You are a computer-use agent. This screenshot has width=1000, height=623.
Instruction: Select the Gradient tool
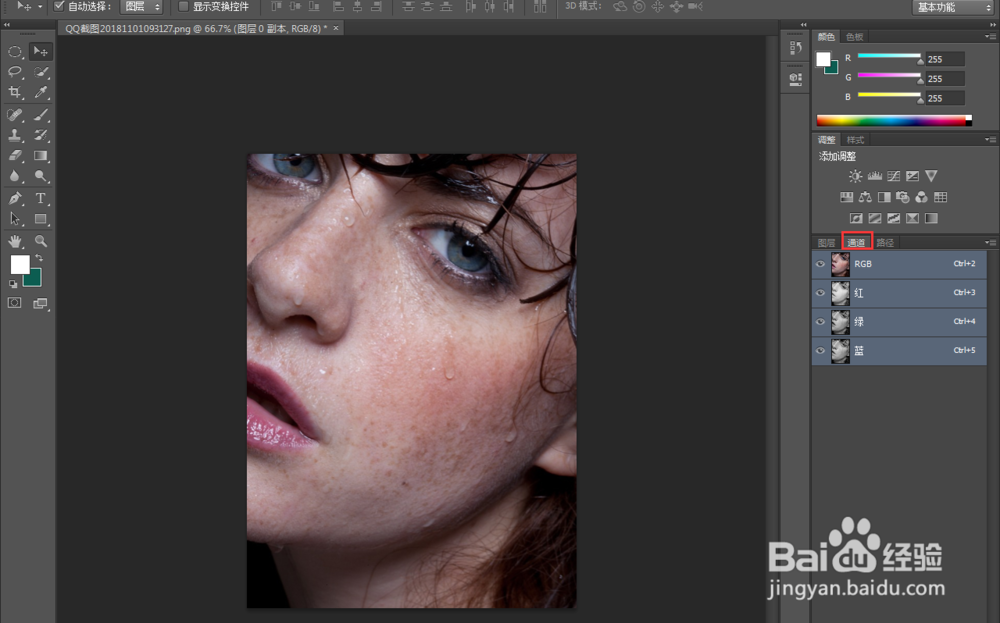pos(41,156)
